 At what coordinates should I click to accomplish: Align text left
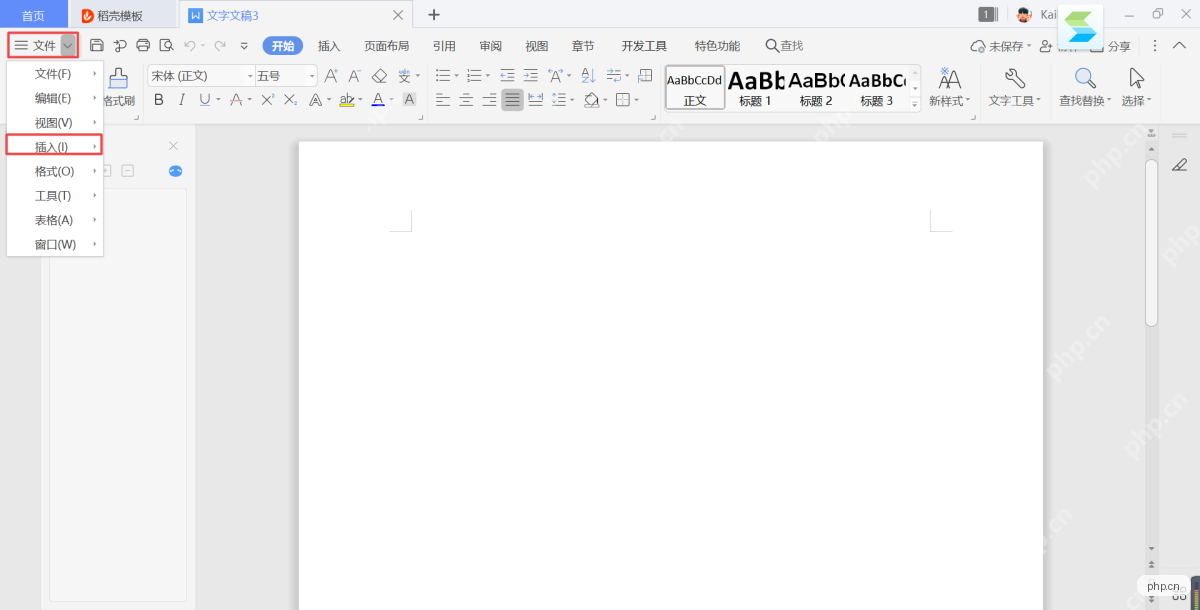(x=441, y=99)
